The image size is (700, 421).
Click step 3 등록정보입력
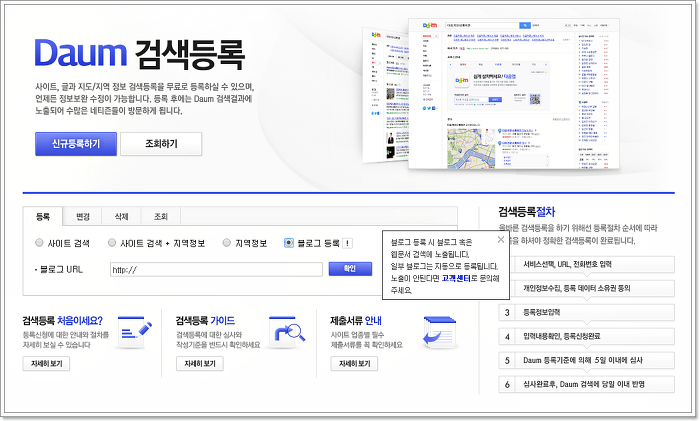coord(586,313)
